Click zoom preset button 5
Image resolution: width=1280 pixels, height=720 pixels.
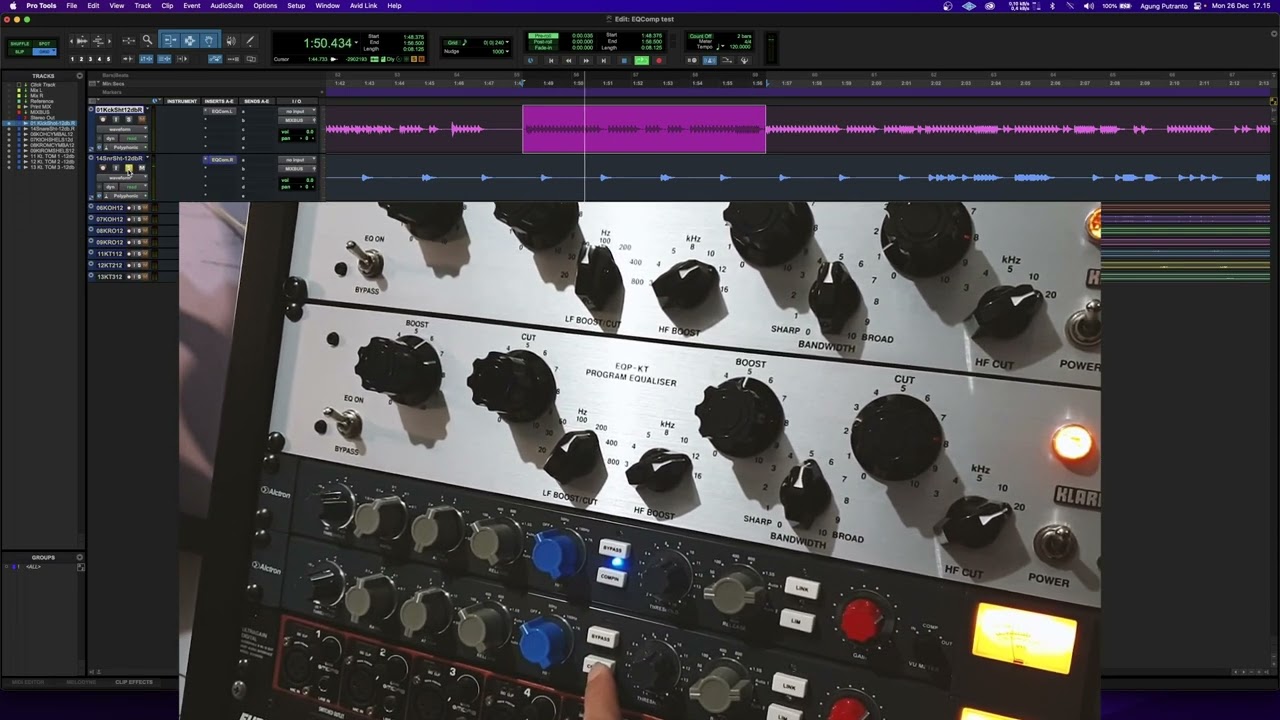108,59
